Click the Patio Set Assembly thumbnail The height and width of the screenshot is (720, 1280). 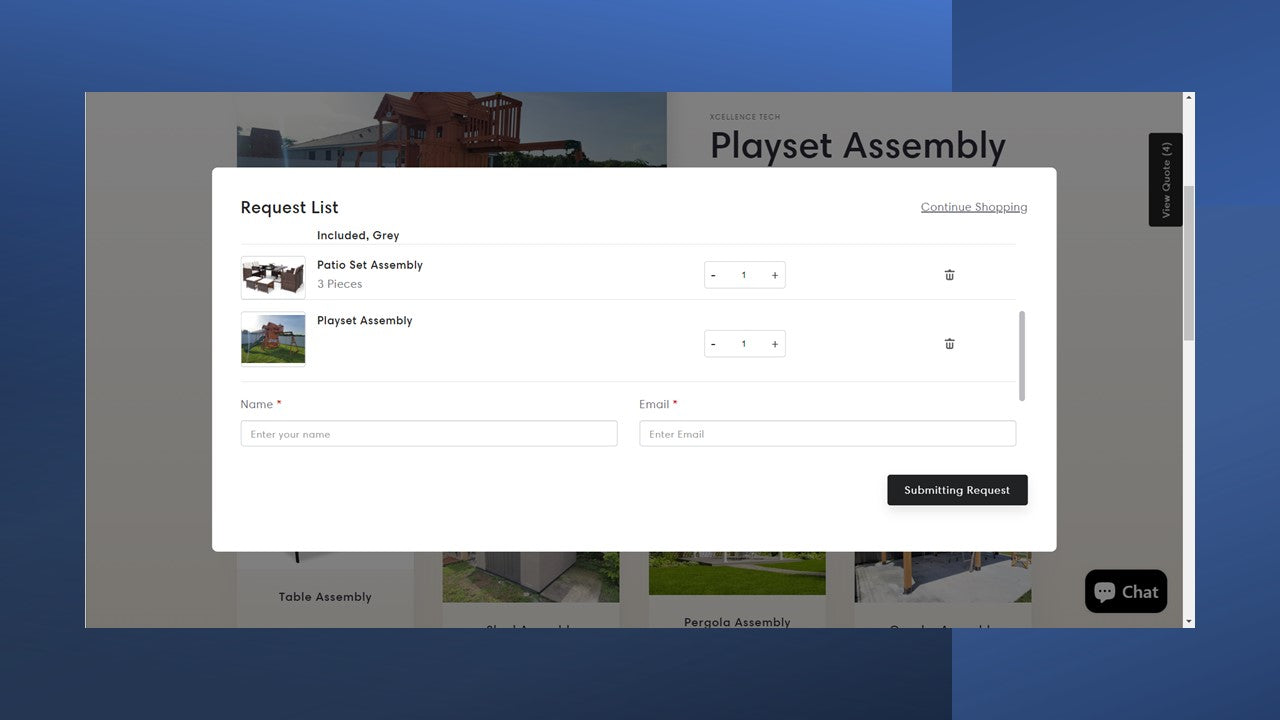pyautogui.click(x=273, y=277)
